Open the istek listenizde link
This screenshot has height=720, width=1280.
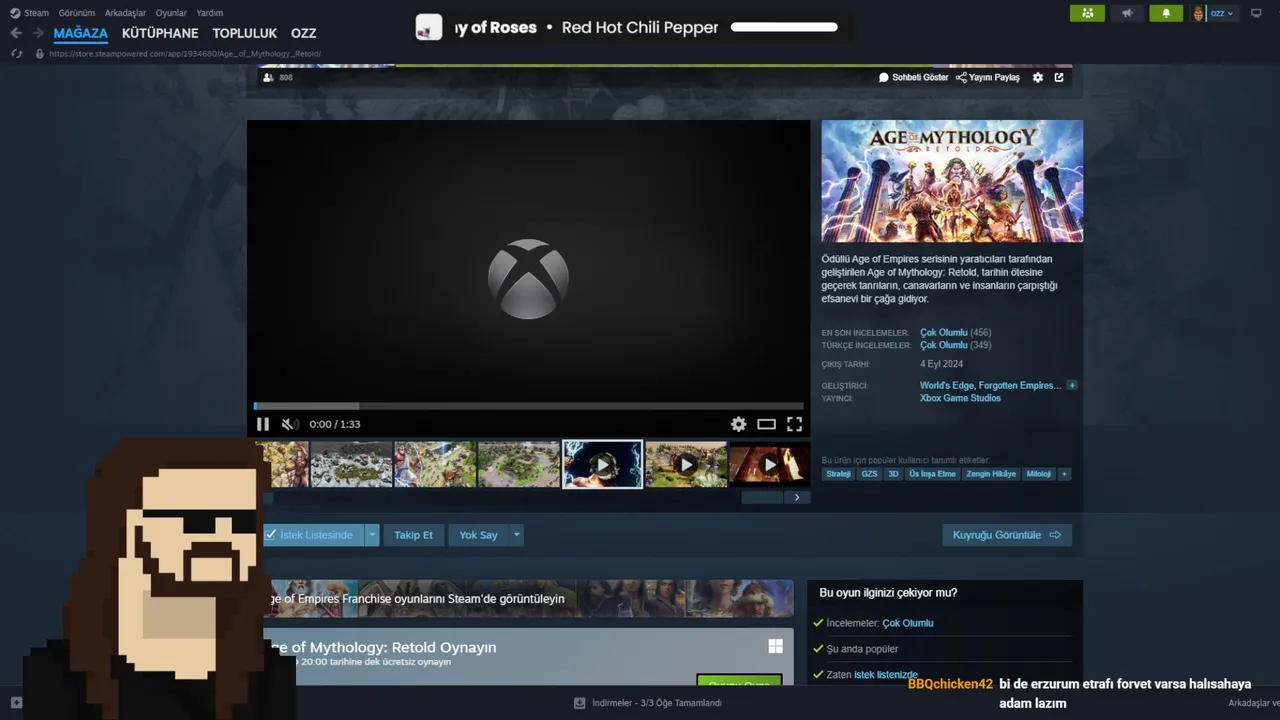click(x=886, y=675)
